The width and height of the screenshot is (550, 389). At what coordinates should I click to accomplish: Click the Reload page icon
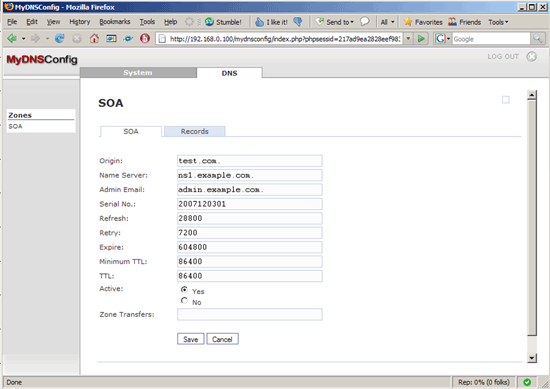tap(60, 39)
